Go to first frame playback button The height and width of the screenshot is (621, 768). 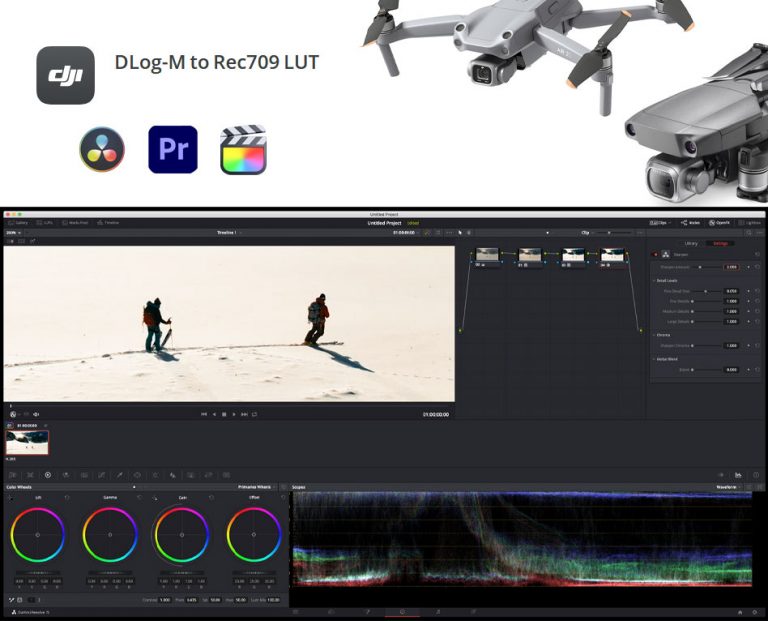pyautogui.click(x=204, y=414)
